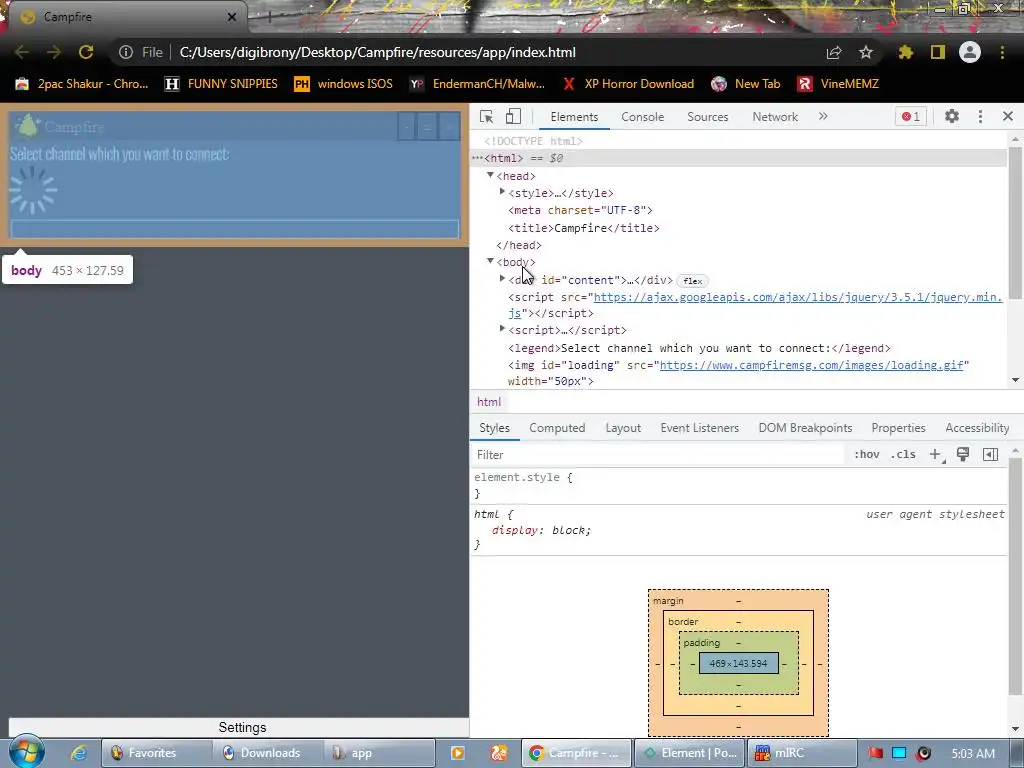Click the address bar URL
1024x768 pixels.
click(377, 52)
